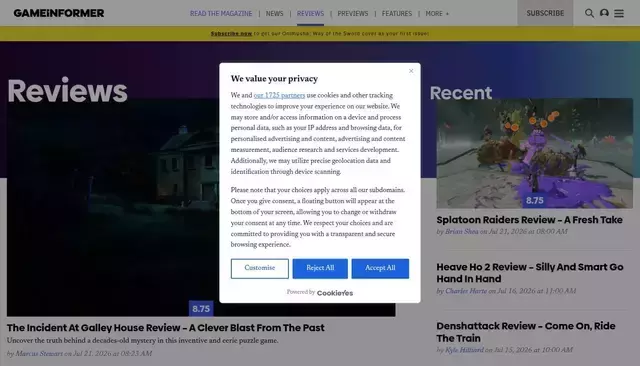This screenshot has height=366, width=640.
Task: Close the privacy dialog with X
Action: (411, 71)
